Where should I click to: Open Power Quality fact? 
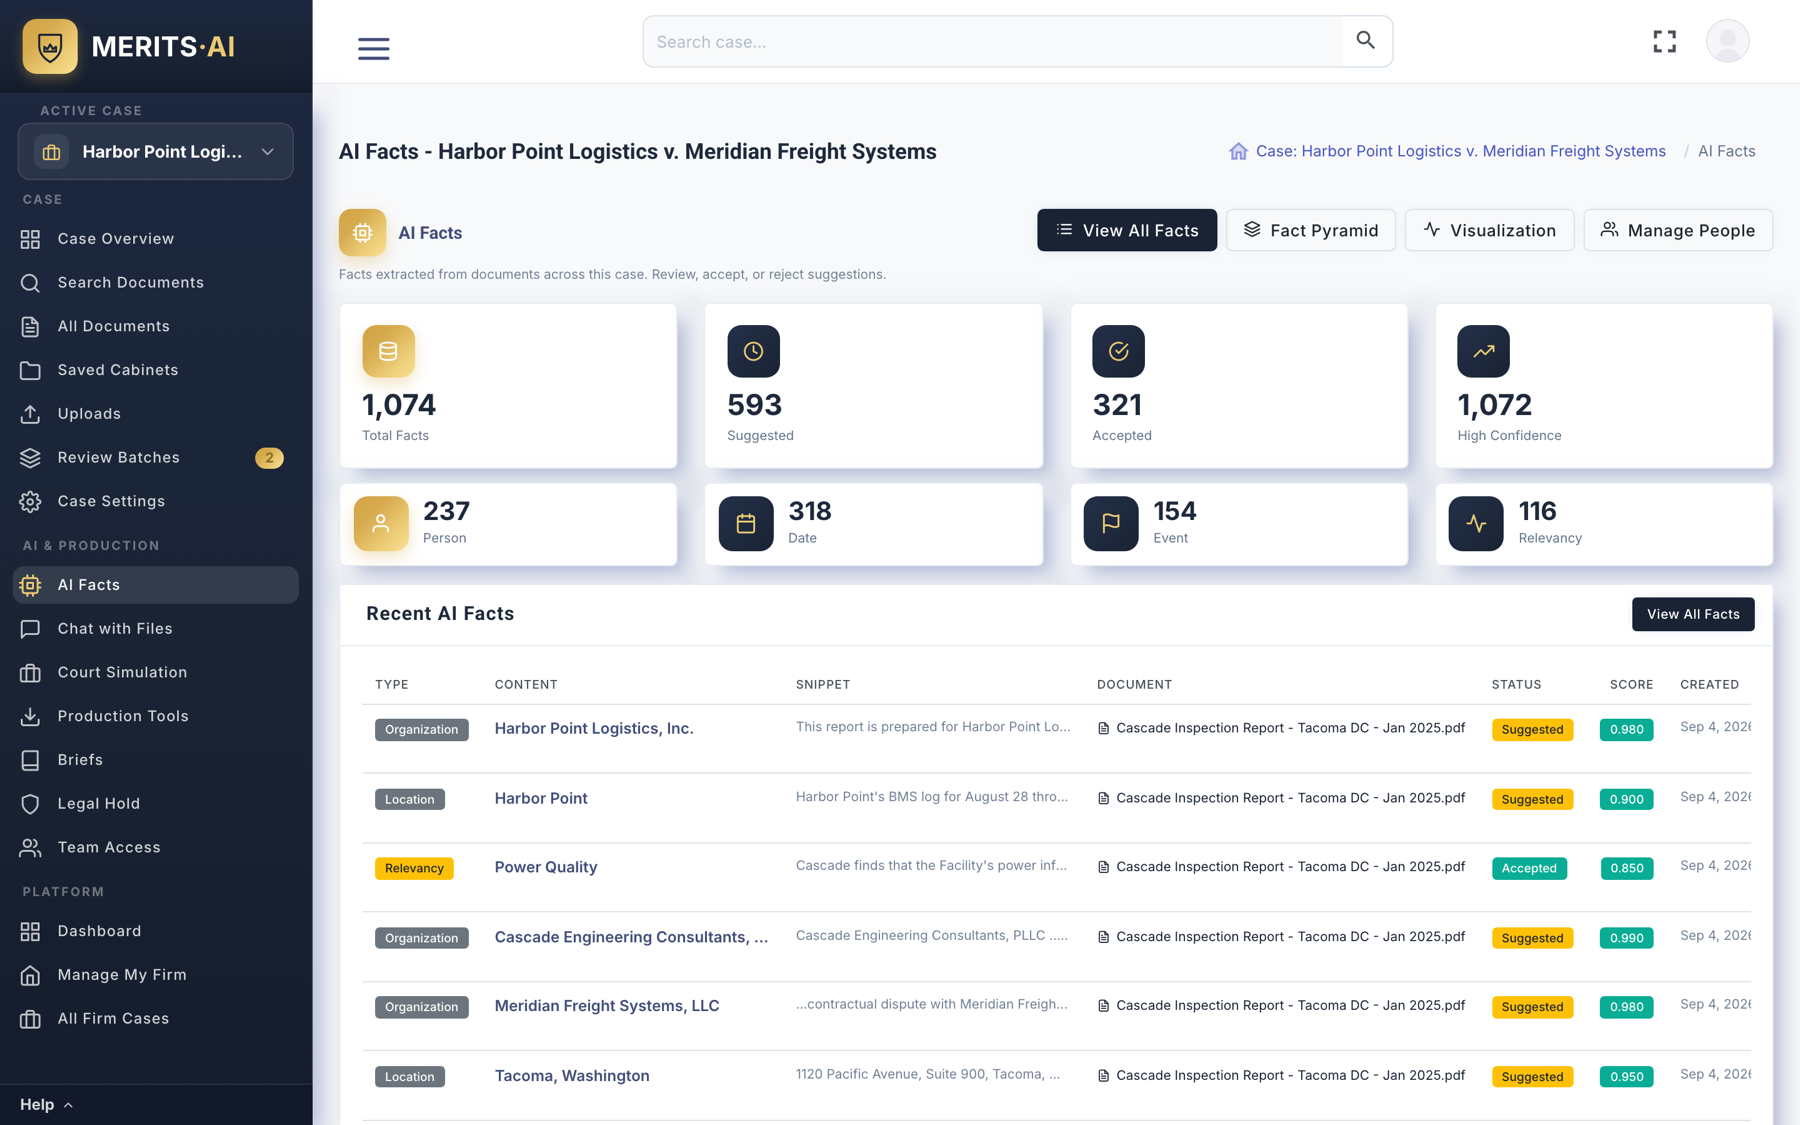click(546, 867)
